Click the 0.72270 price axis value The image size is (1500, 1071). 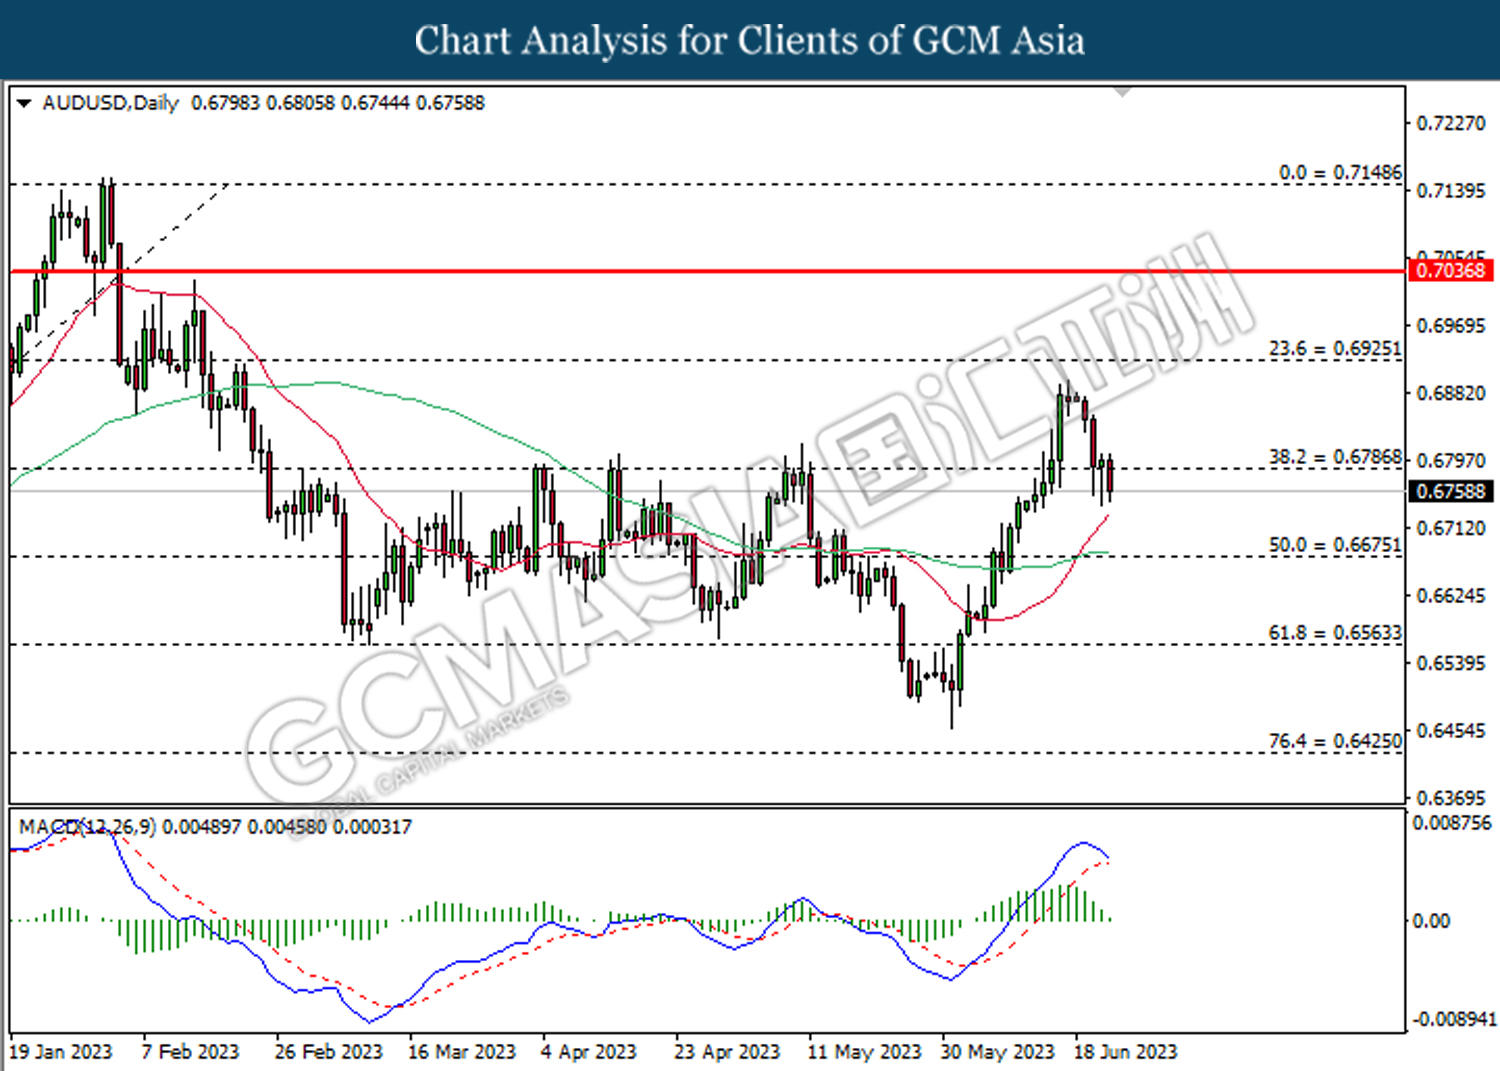(x=1451, y=123)
